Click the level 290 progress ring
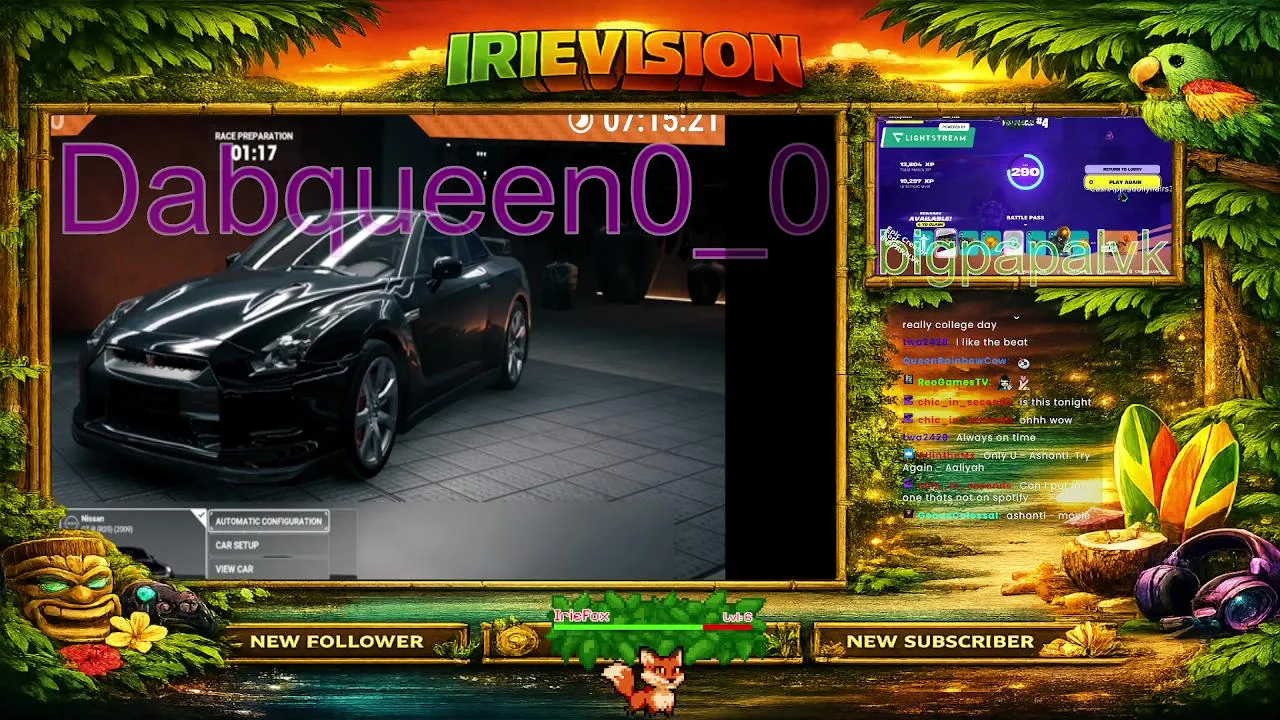This screenshot has width=1280, height=720. point(1024,172)
